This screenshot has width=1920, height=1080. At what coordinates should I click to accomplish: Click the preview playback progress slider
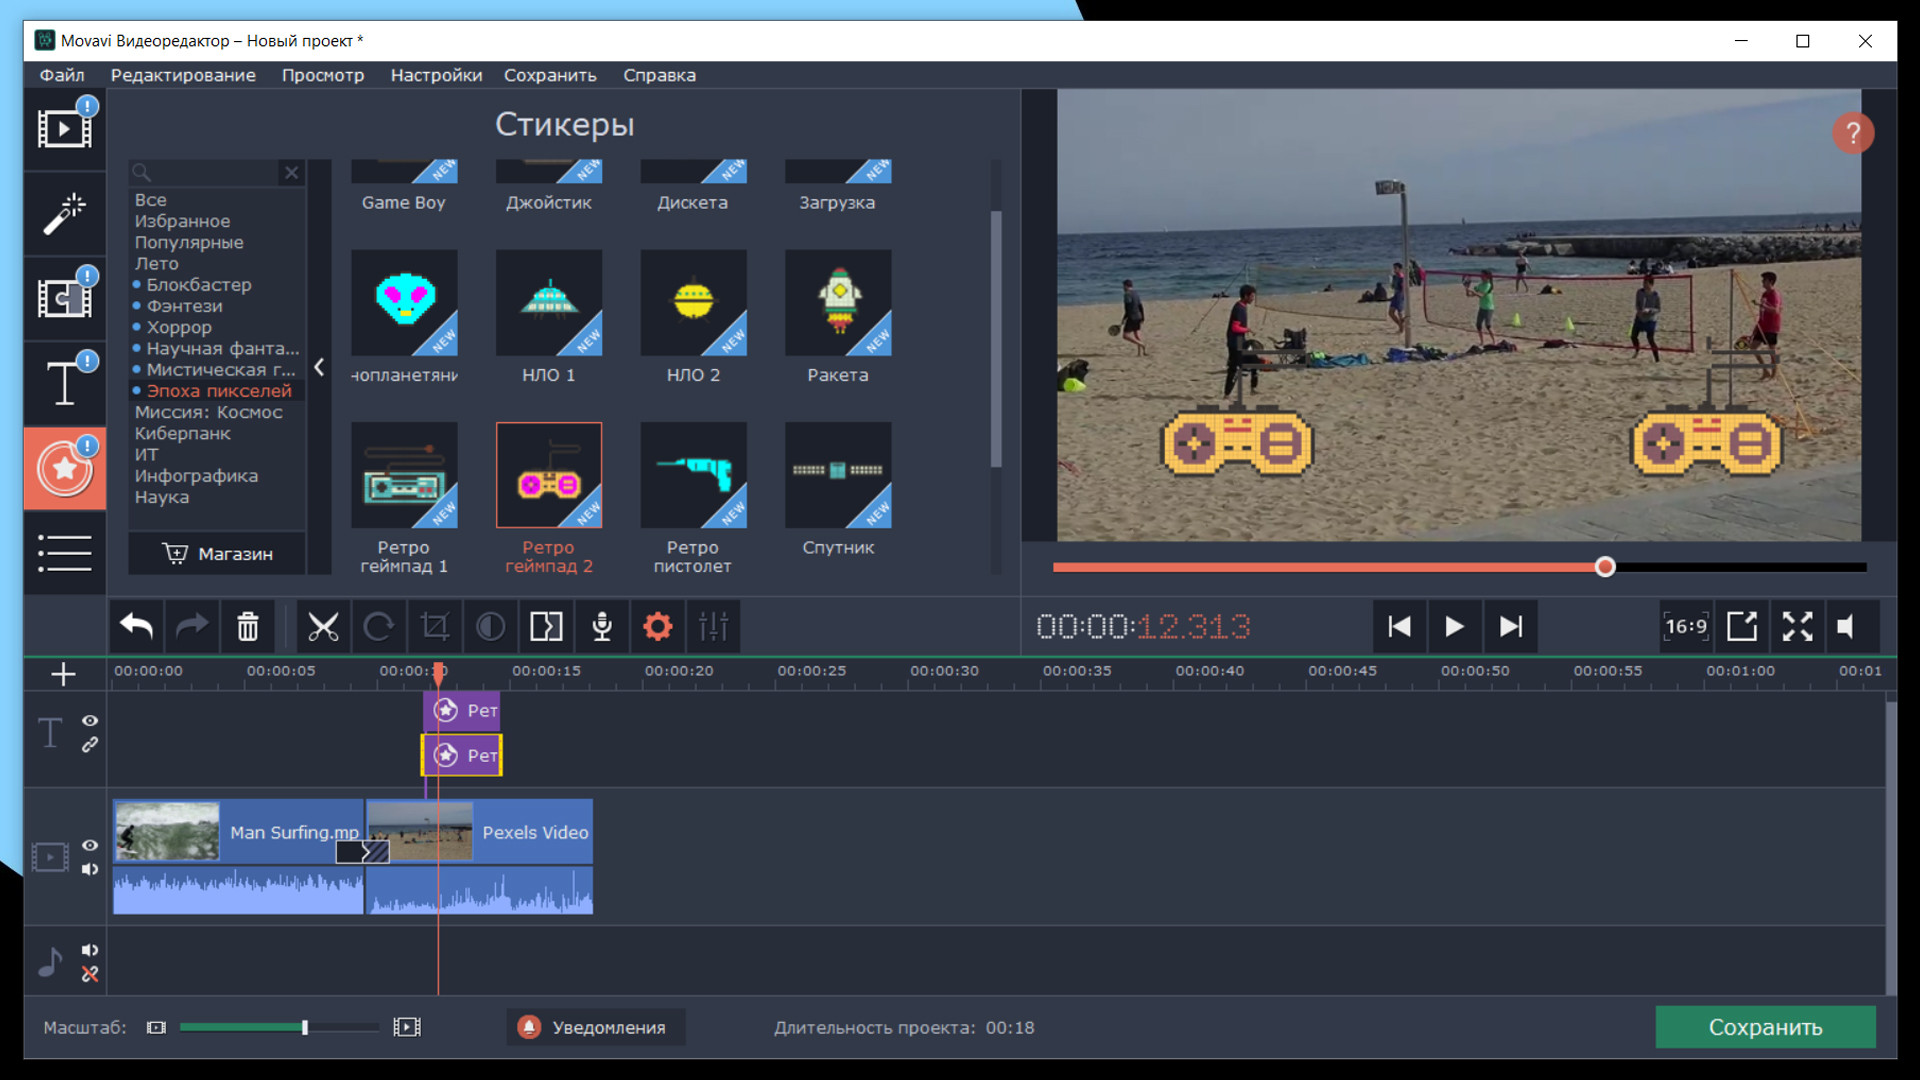[x=1605, y=567]
